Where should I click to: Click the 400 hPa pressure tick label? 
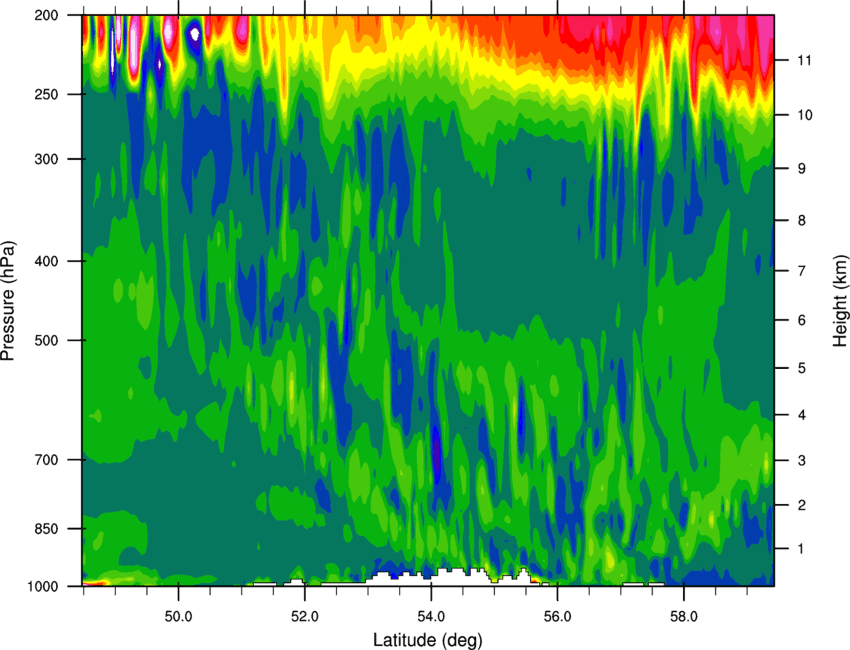[46, 261]
